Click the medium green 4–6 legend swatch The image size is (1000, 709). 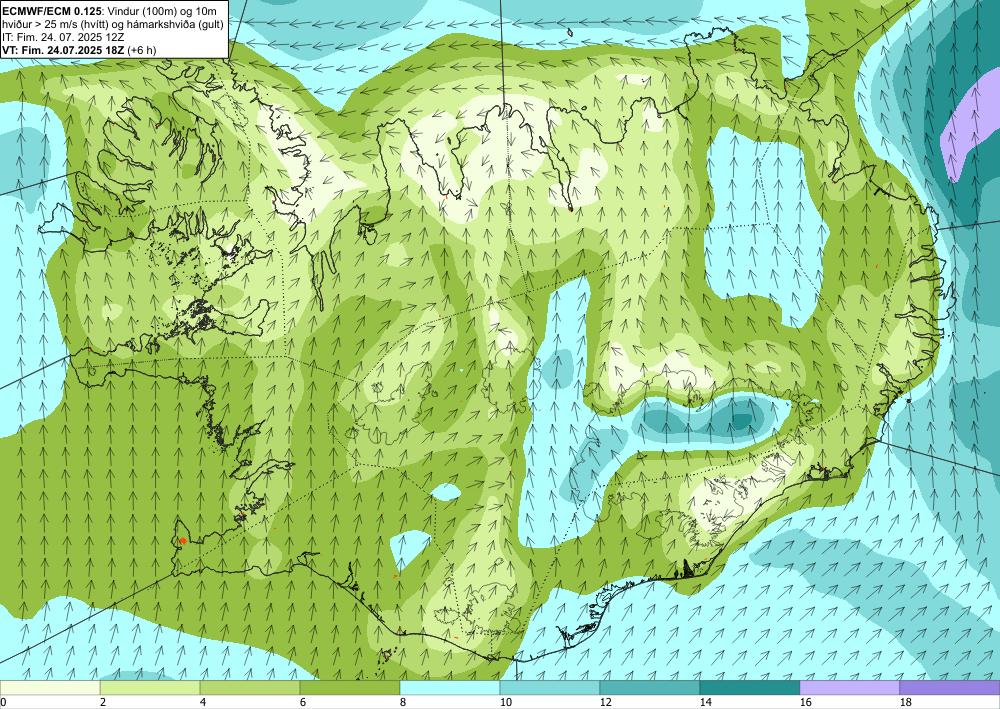tap(250, 688)
